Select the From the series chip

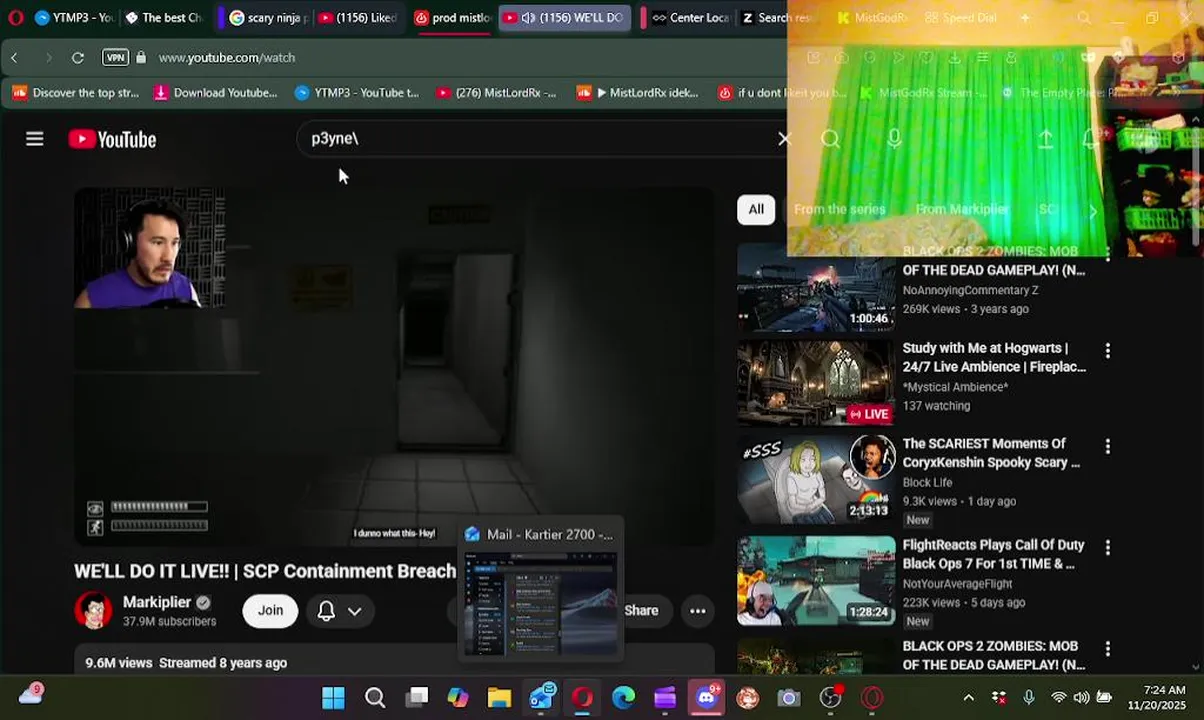pyautogui.click(x=839, y=209)
